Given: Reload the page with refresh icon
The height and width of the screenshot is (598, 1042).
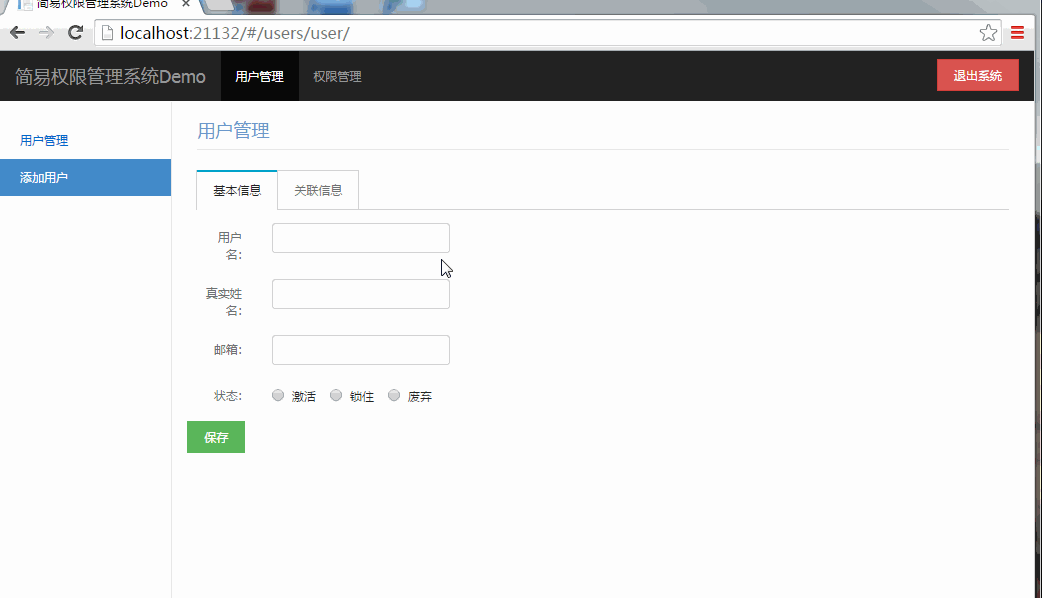Looking at the screenshot, I should pyautogui.click(x=75, y=33).
